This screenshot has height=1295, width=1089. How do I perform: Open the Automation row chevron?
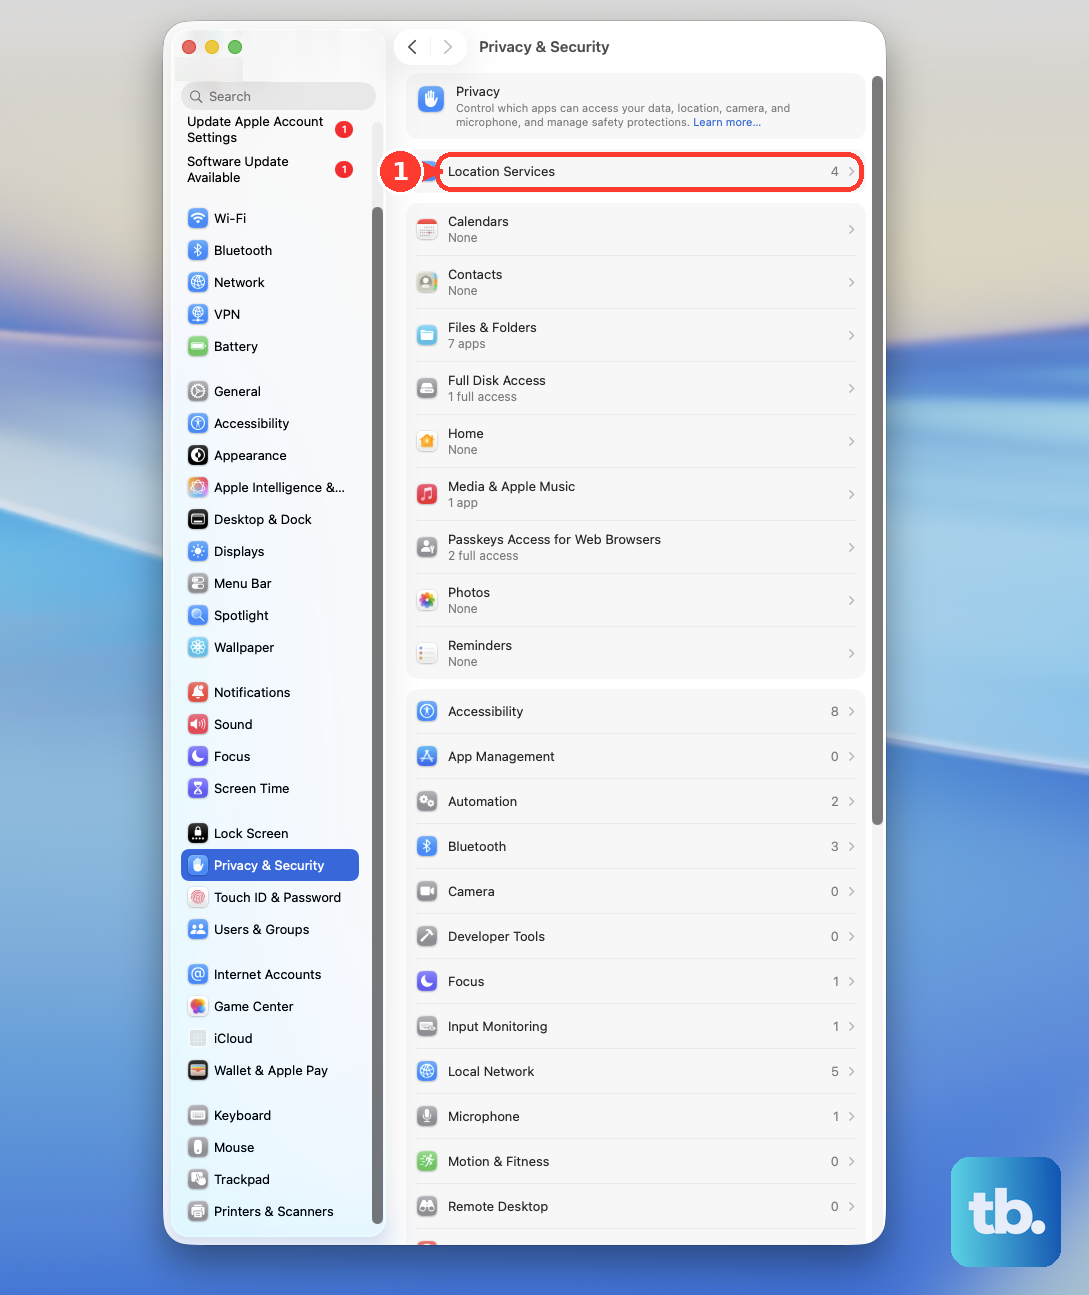851,801
